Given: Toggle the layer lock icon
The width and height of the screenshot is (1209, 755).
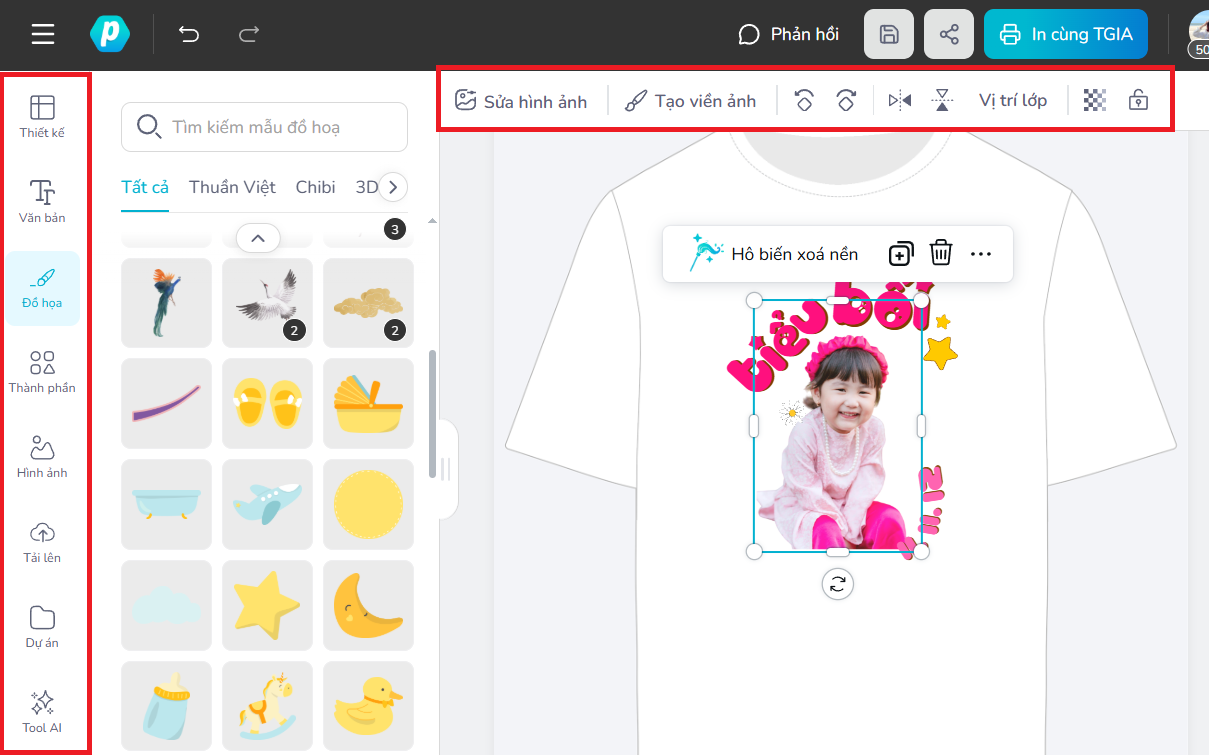Looking at the screenshot, I should click(1138, 100).
